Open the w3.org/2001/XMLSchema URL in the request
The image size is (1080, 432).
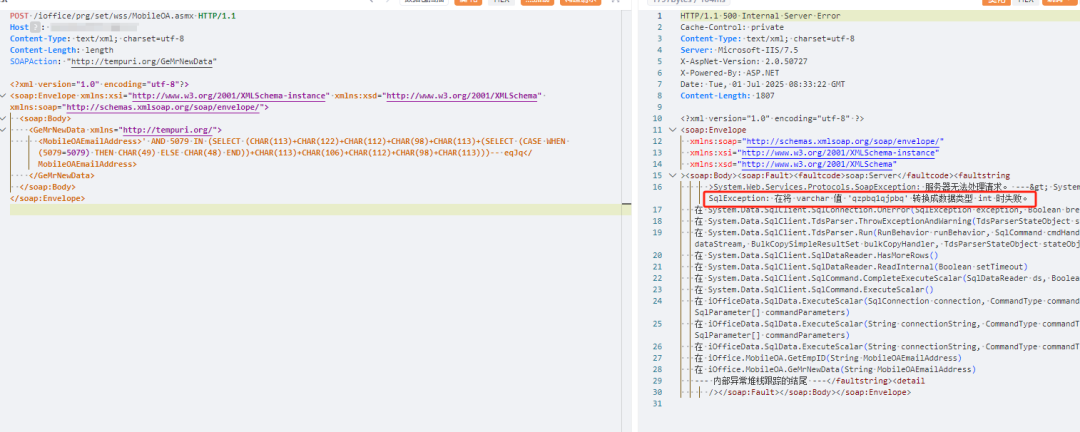click(462, 96)
